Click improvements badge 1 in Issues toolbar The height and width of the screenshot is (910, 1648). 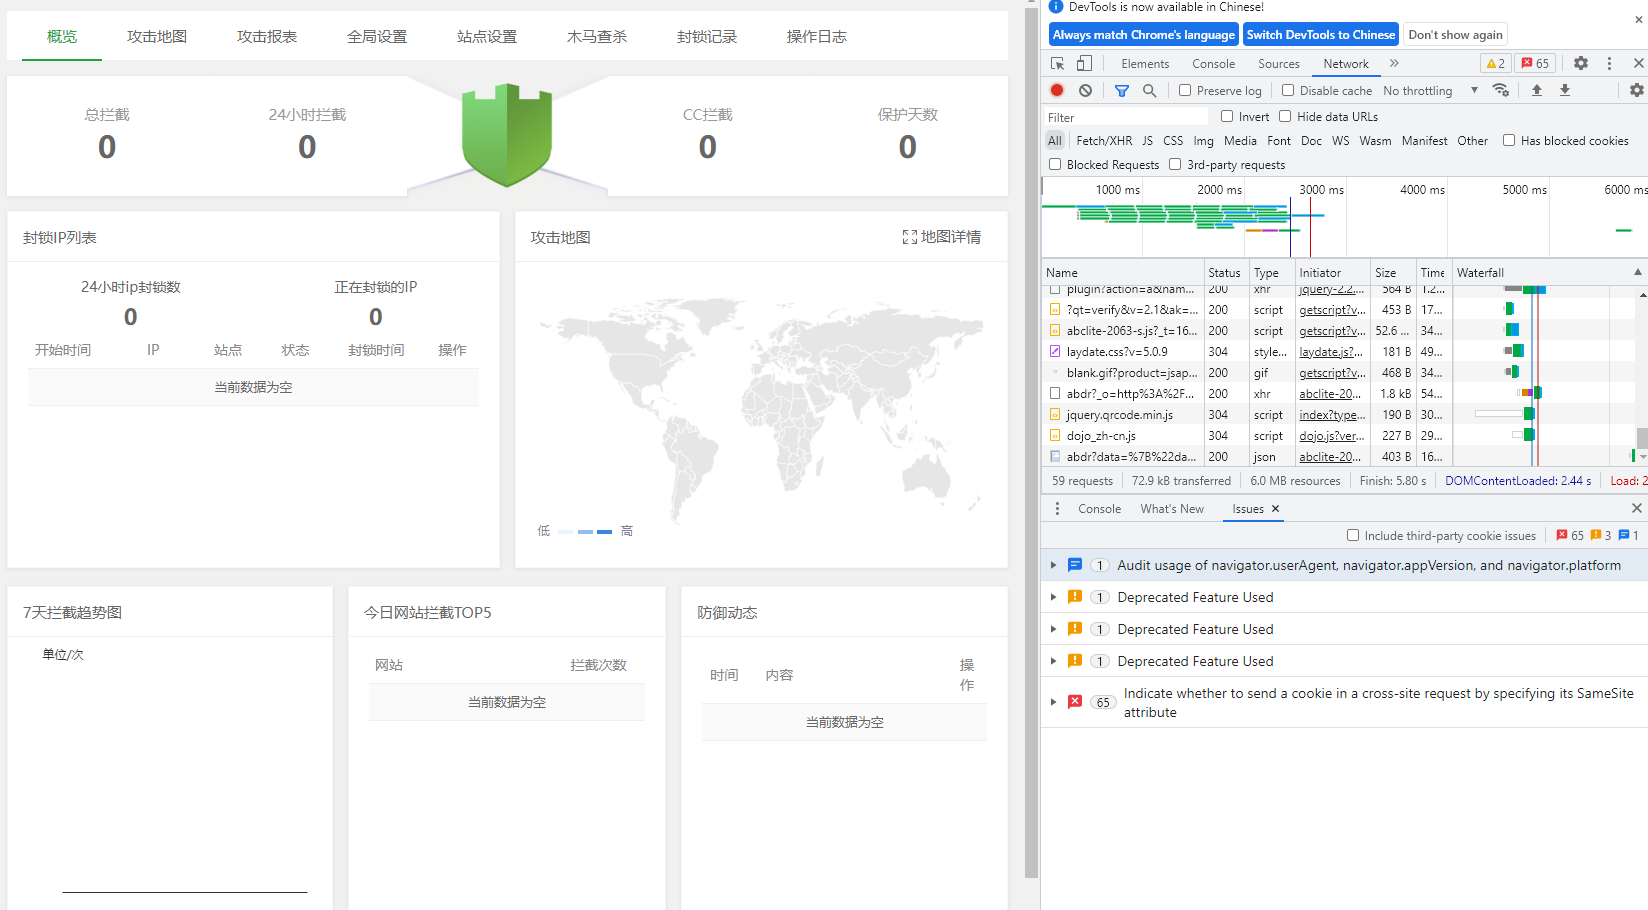pos(1629,535)
